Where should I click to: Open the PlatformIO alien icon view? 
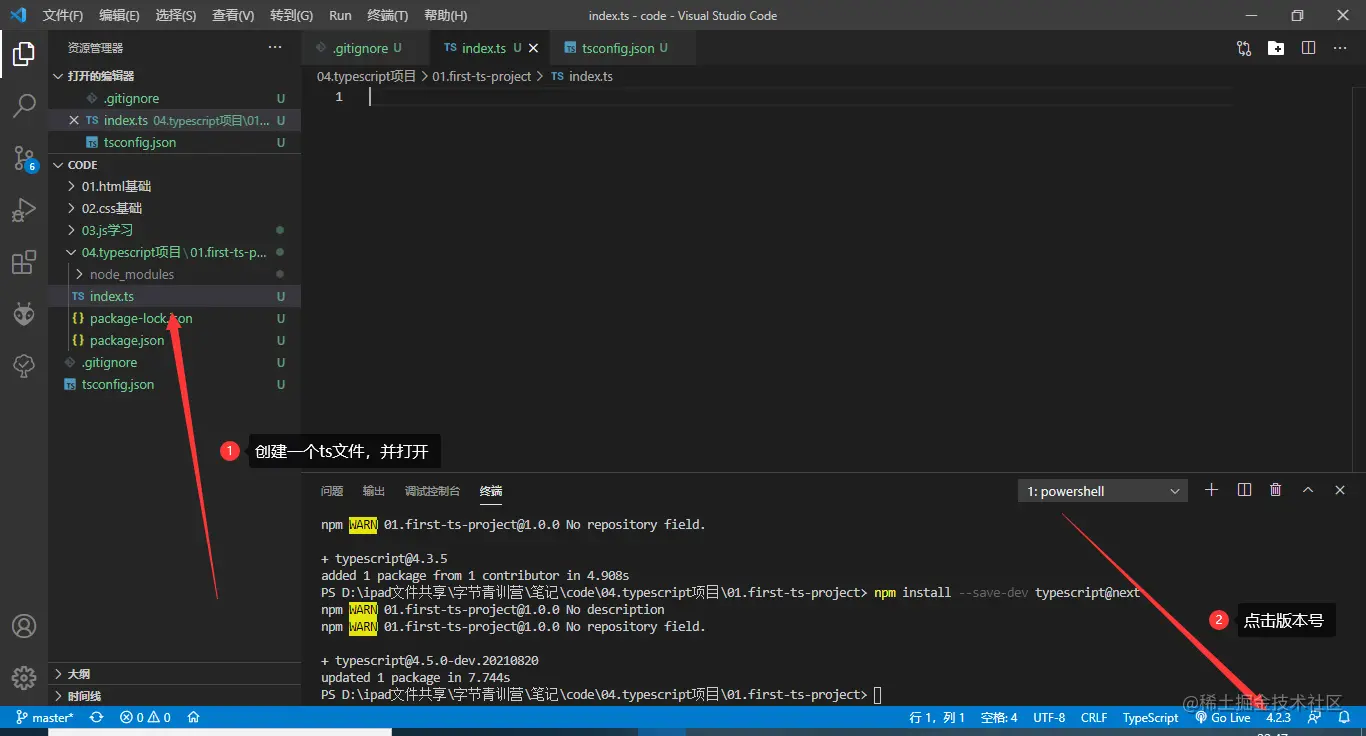[24, 315]
